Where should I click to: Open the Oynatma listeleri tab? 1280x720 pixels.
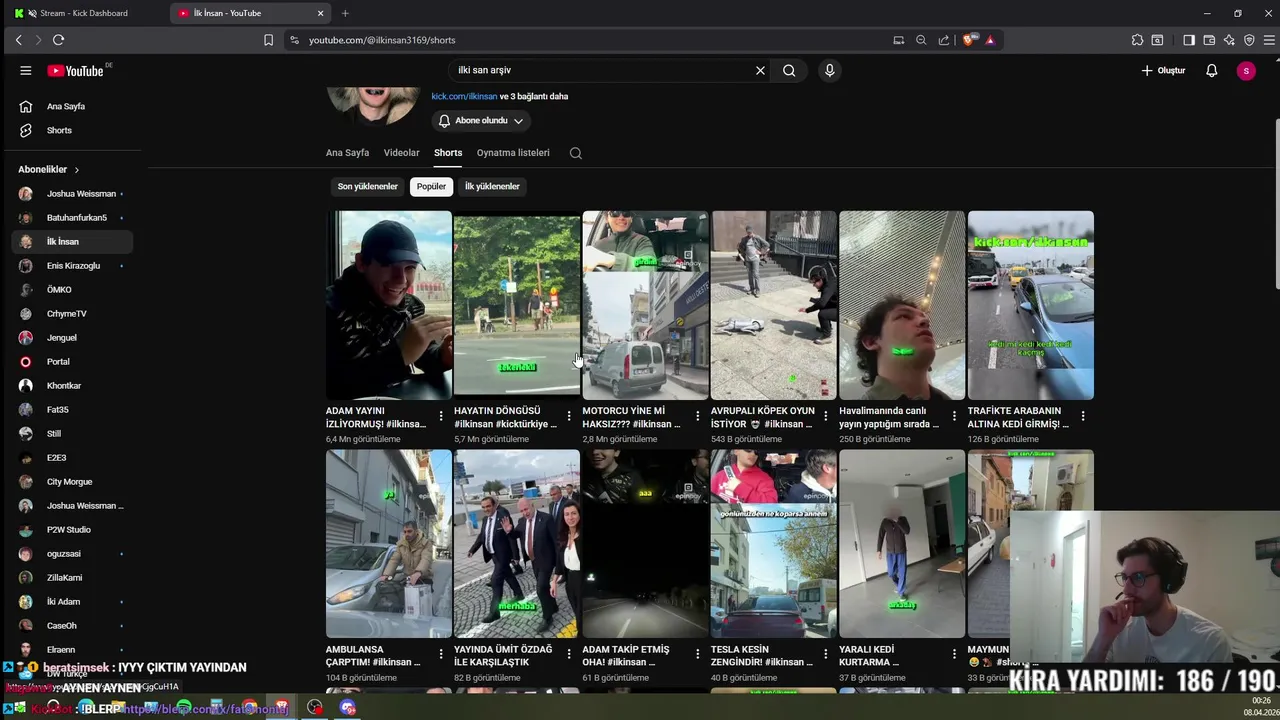[x=513, y=153]
